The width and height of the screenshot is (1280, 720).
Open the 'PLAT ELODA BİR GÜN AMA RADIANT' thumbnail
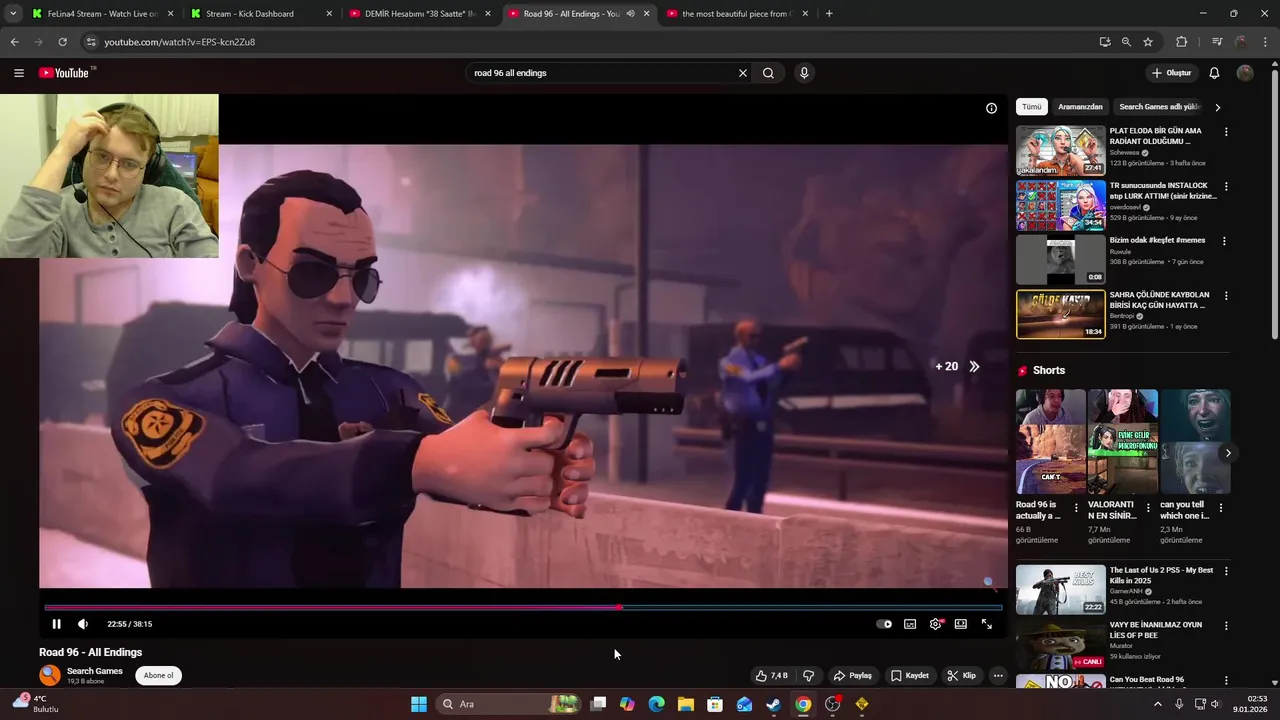click(1061, 151)
